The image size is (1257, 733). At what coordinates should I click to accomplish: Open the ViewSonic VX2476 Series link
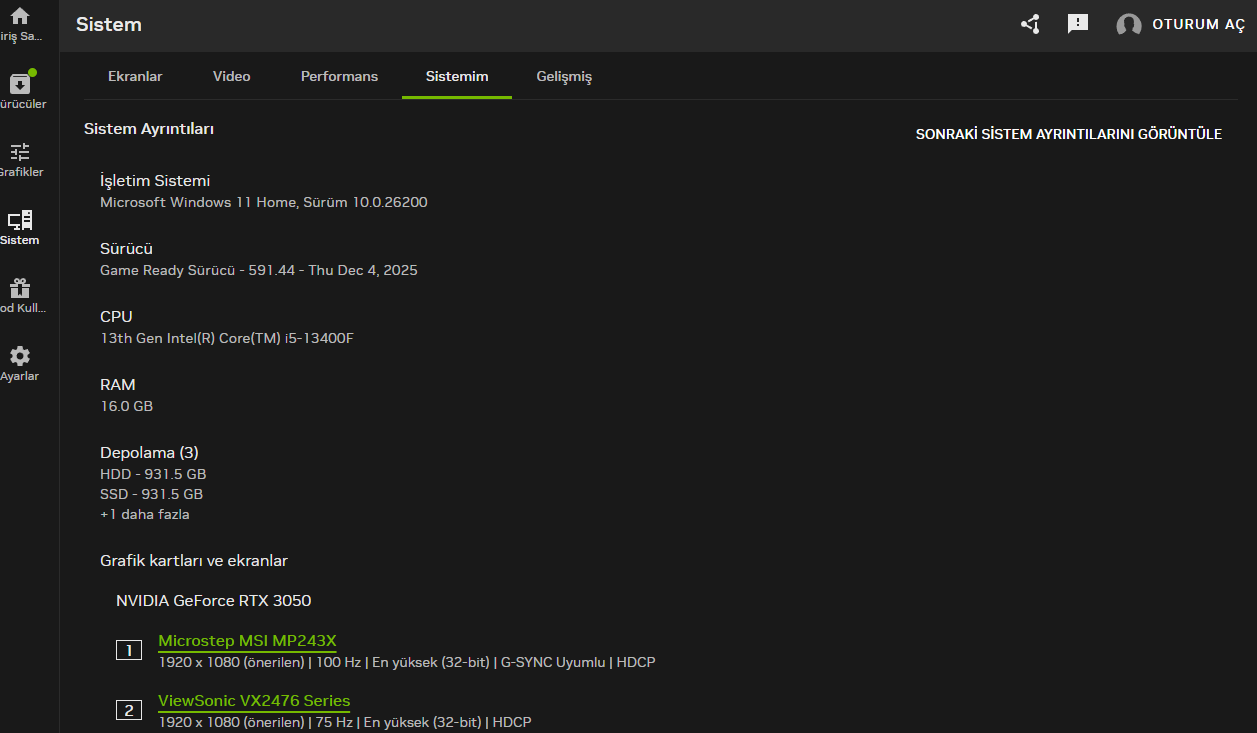point(254,700)
